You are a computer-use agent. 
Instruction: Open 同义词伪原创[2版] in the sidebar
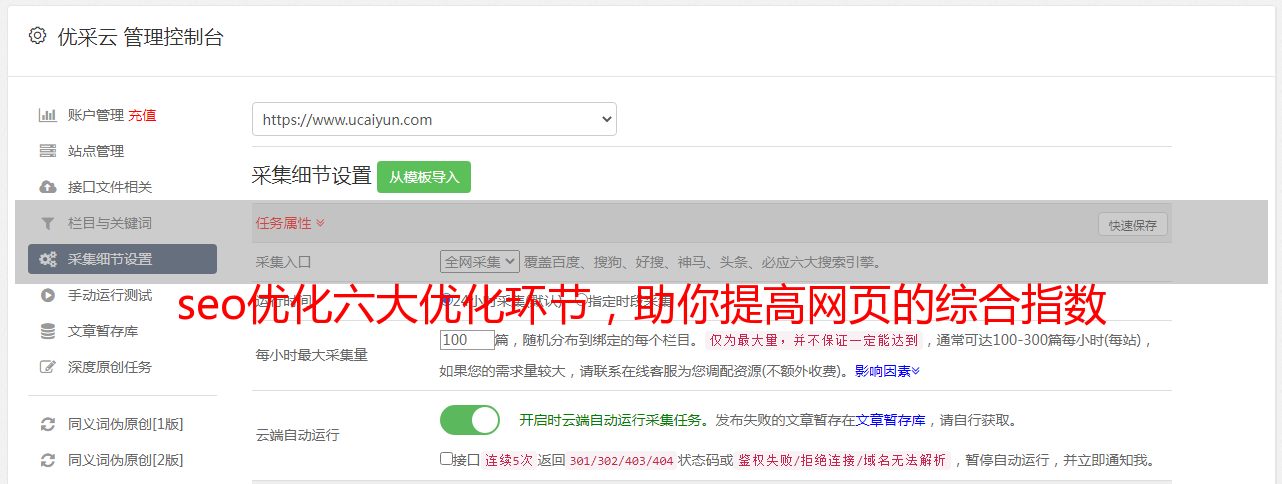click(x=125, y=460)
